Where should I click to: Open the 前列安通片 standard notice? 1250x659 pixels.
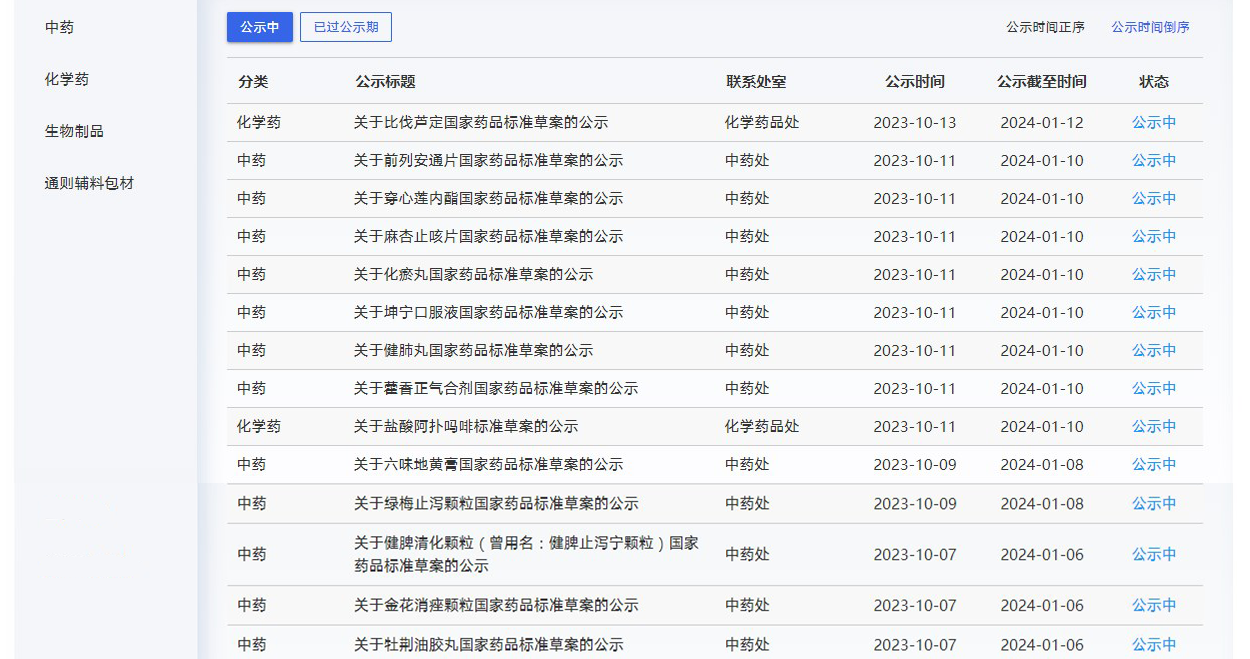[487, 161]
